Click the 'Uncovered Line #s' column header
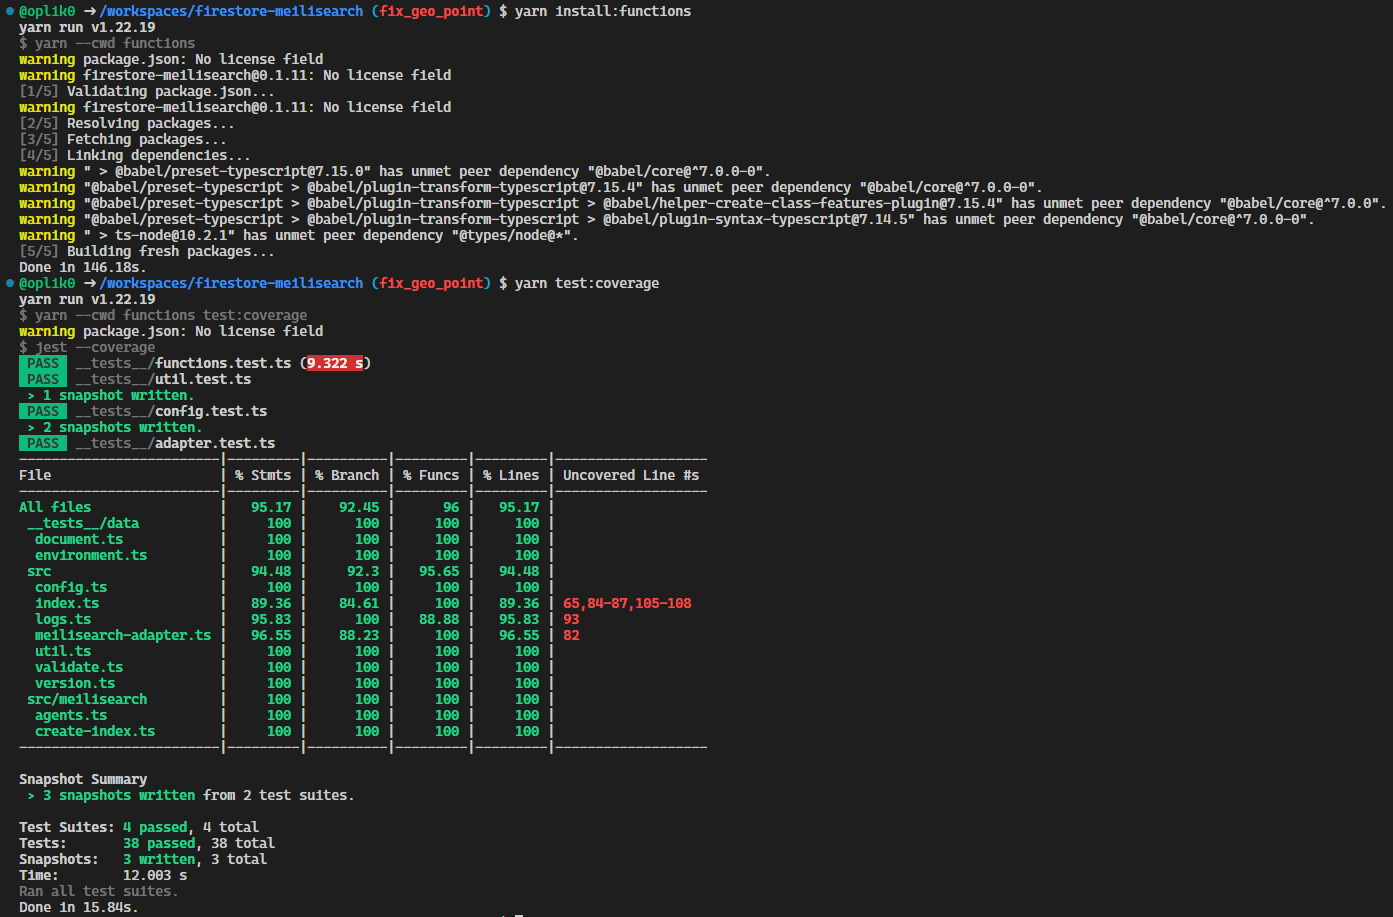Viewport: 1393px width, 917px height. coord(631,475)
